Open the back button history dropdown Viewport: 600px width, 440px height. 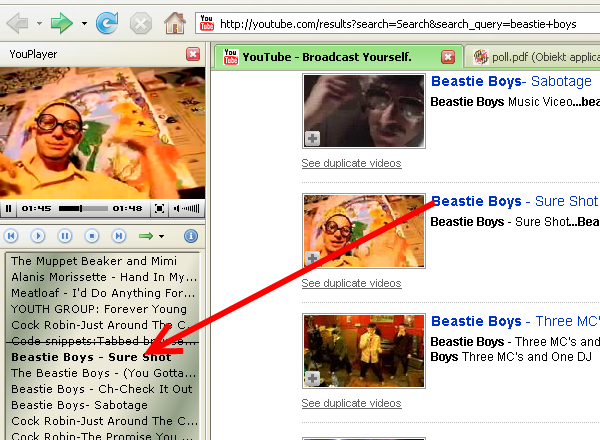pyautogui.click(x=38, y=22)
